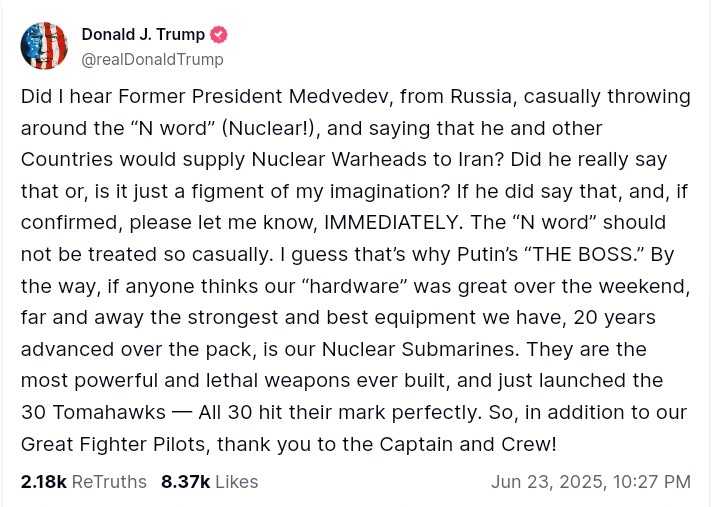This screenshot has height=507, width=720.
Task: Click the quoted "THE BOSS." text
Action: coord(584,254)
